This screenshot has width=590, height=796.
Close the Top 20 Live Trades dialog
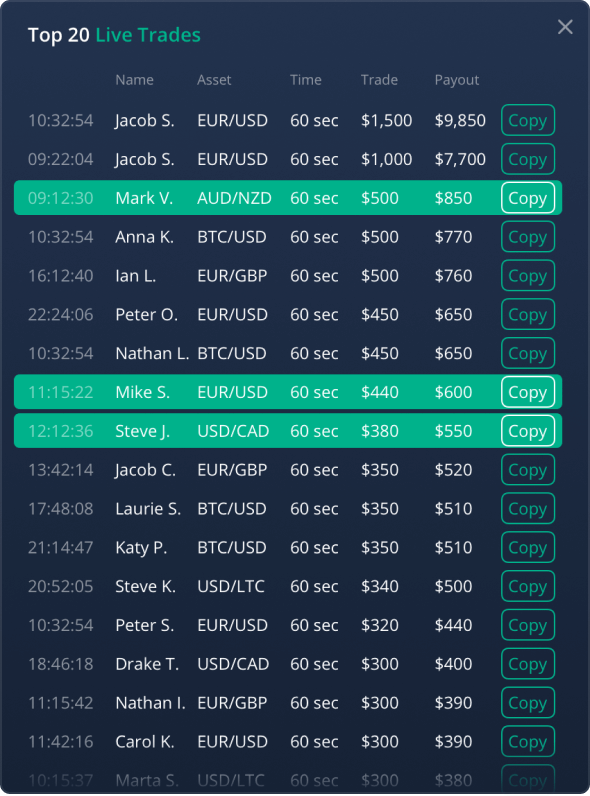point(565,27)
